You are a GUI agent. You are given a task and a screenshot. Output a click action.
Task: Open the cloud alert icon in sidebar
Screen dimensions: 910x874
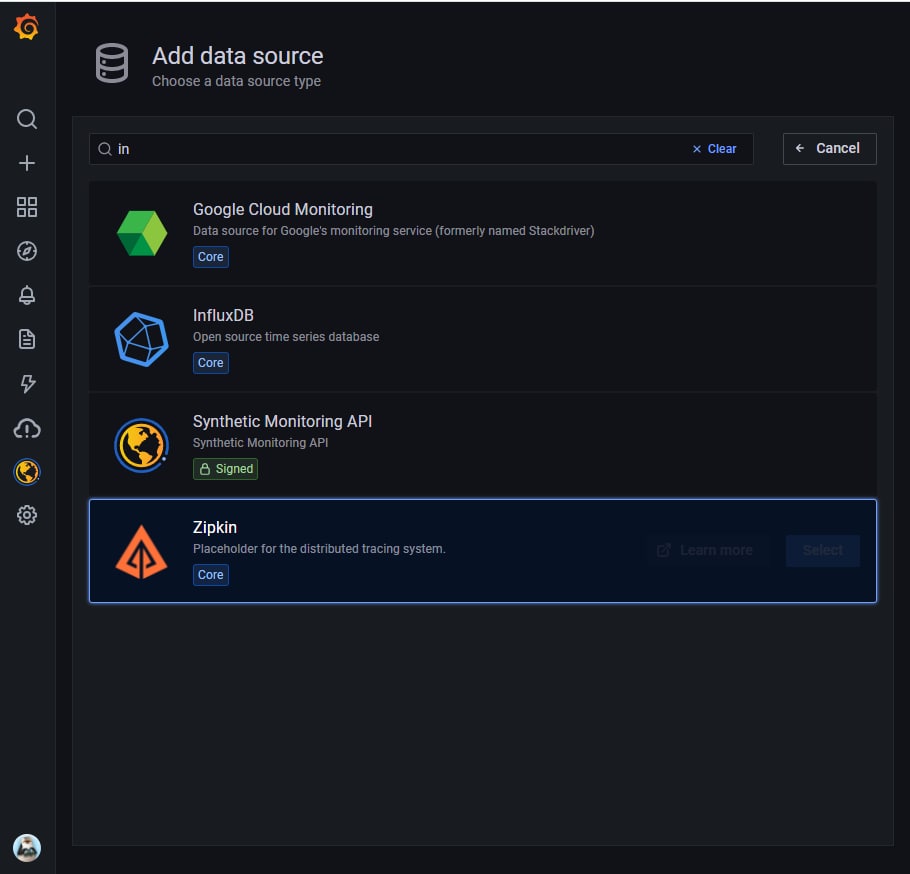(x=27, y=429)
